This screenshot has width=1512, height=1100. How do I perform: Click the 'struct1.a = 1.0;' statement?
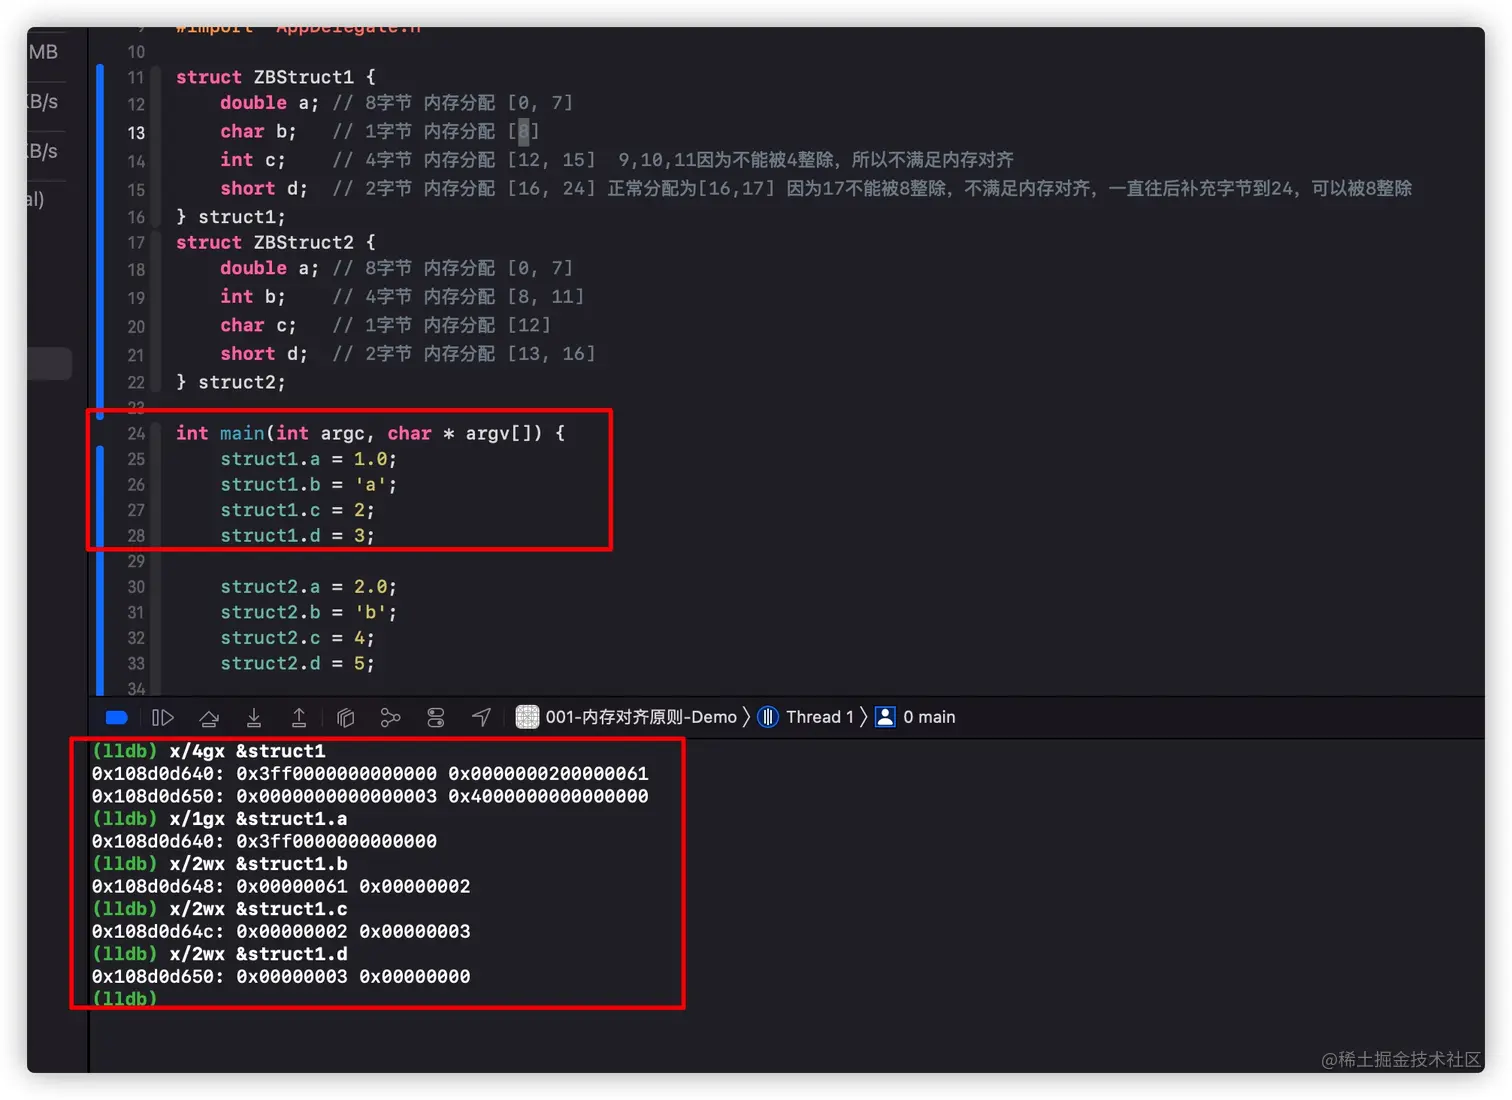coord(308,459)
